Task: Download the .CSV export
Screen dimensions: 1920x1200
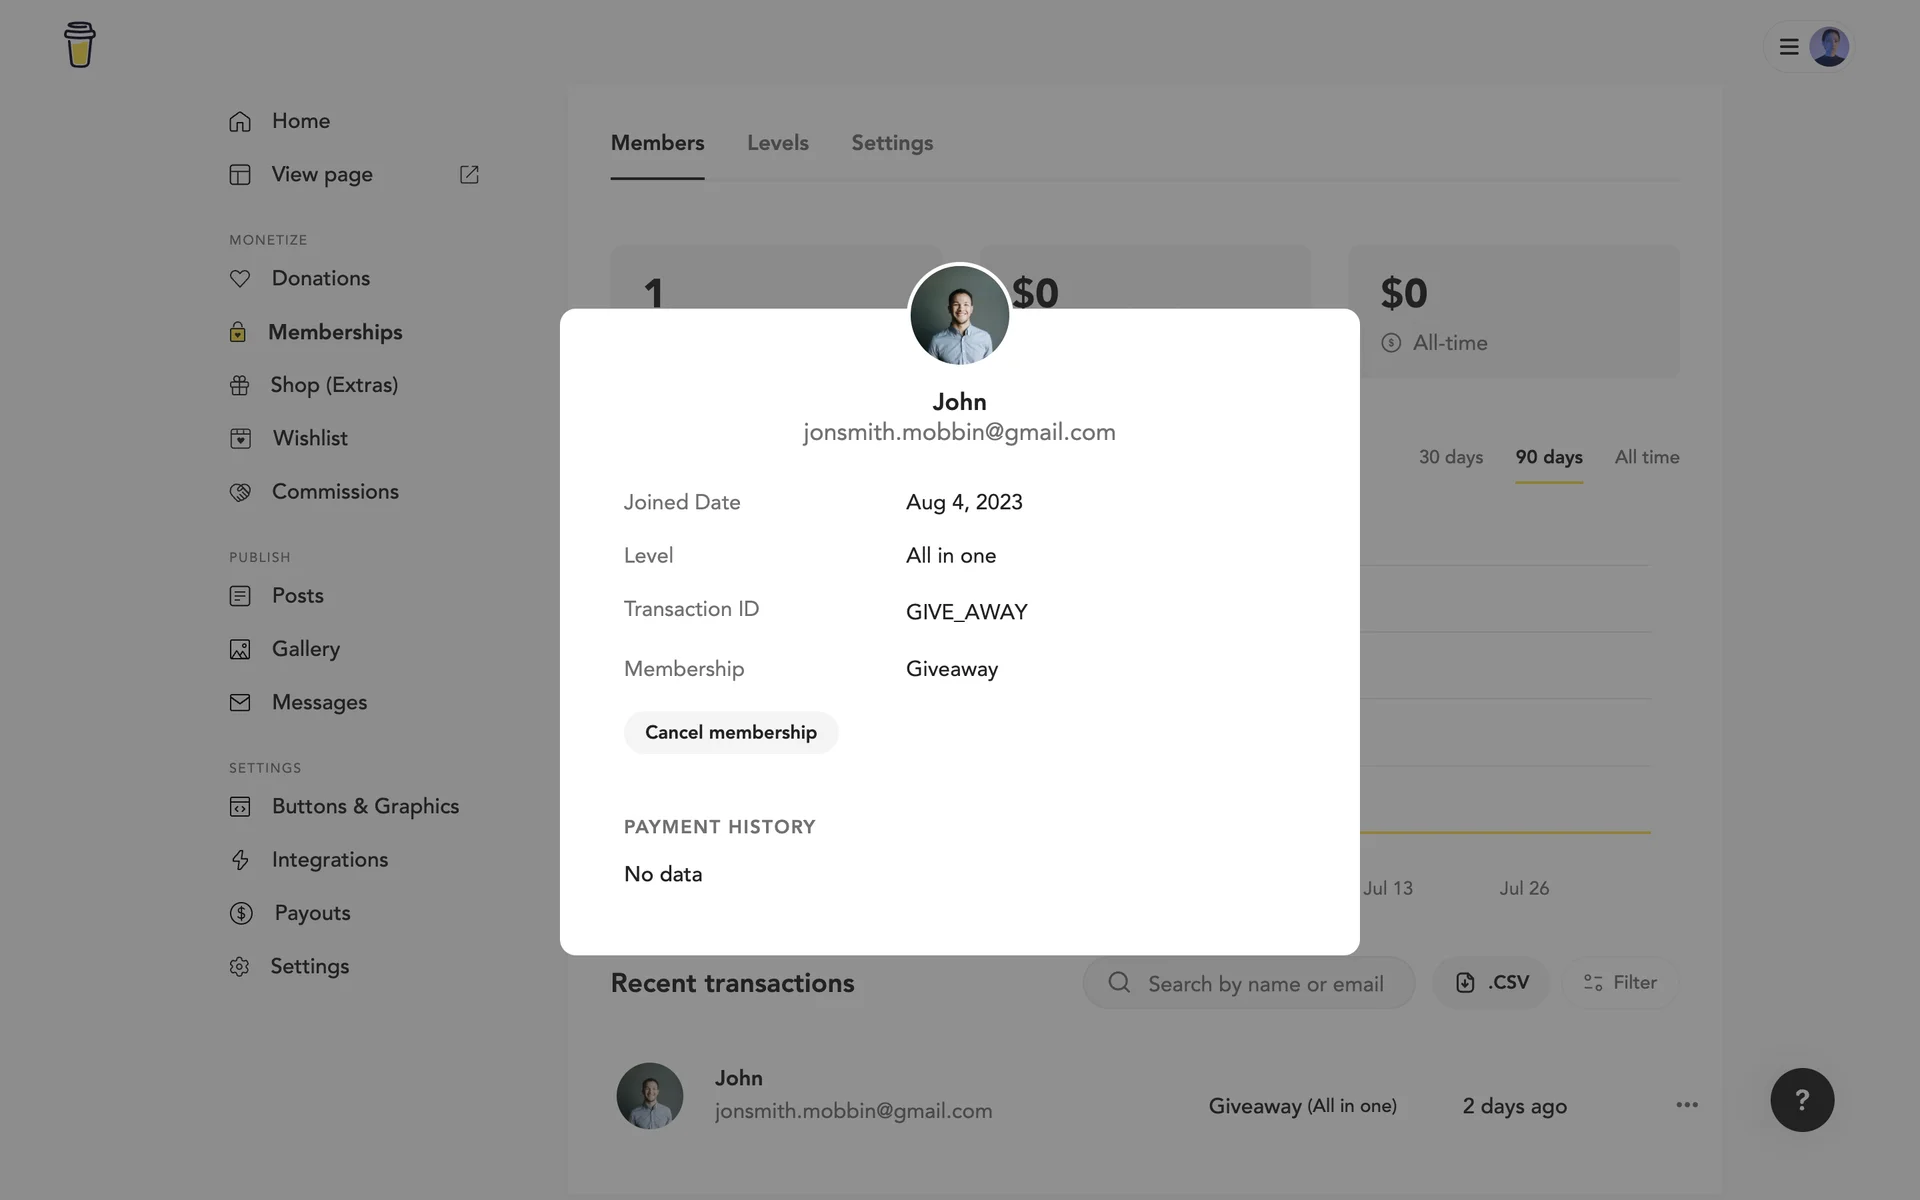Action: tap(1491, 983)
